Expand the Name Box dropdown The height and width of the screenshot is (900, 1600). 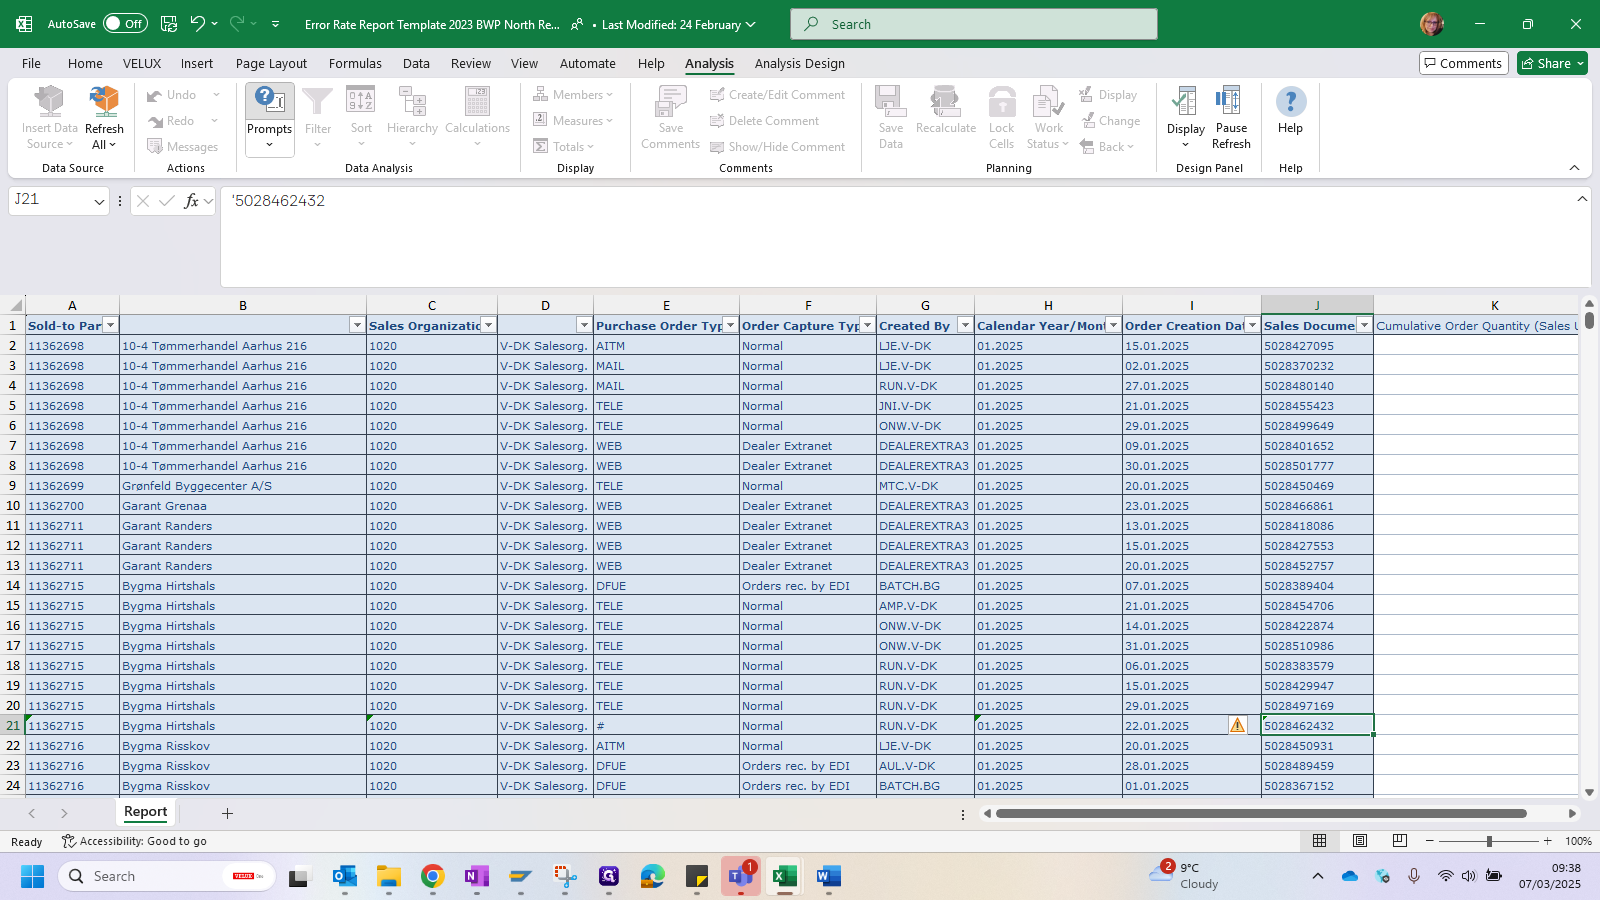coord(99,201)
